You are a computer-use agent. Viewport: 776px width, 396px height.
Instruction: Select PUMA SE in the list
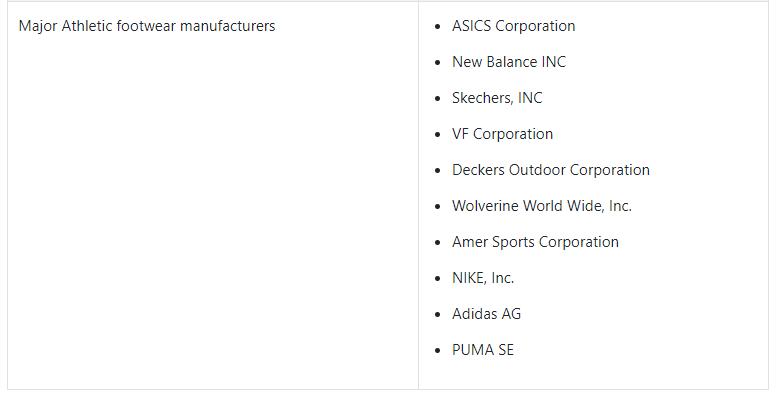tap(483, 350)
